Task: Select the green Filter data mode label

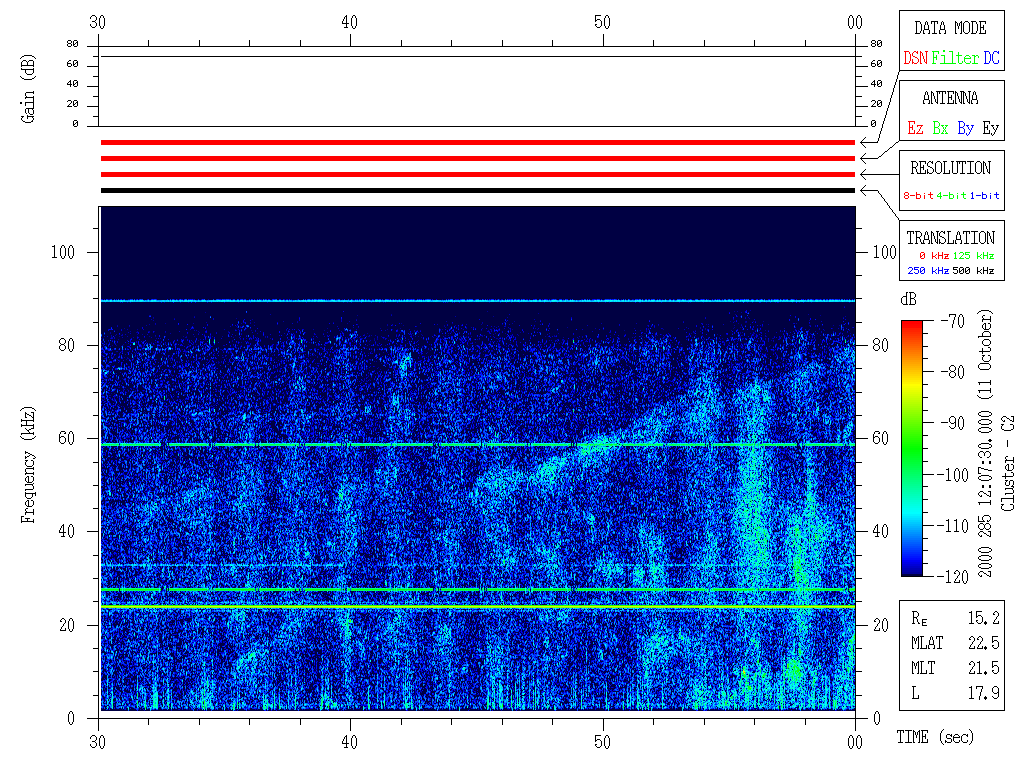Action: point(955,58)
